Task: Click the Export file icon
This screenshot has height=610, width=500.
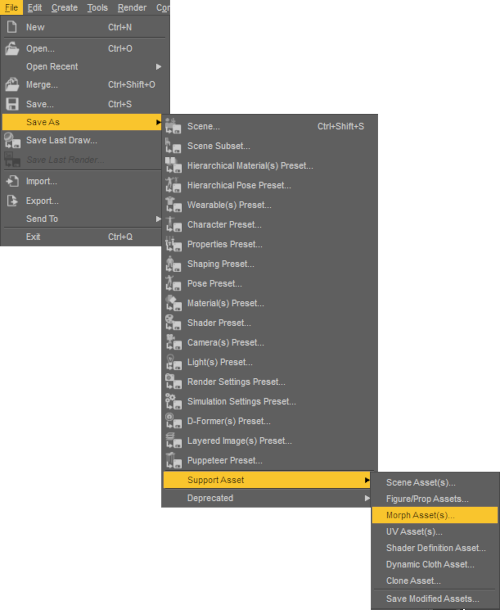Action: (12, 200)
